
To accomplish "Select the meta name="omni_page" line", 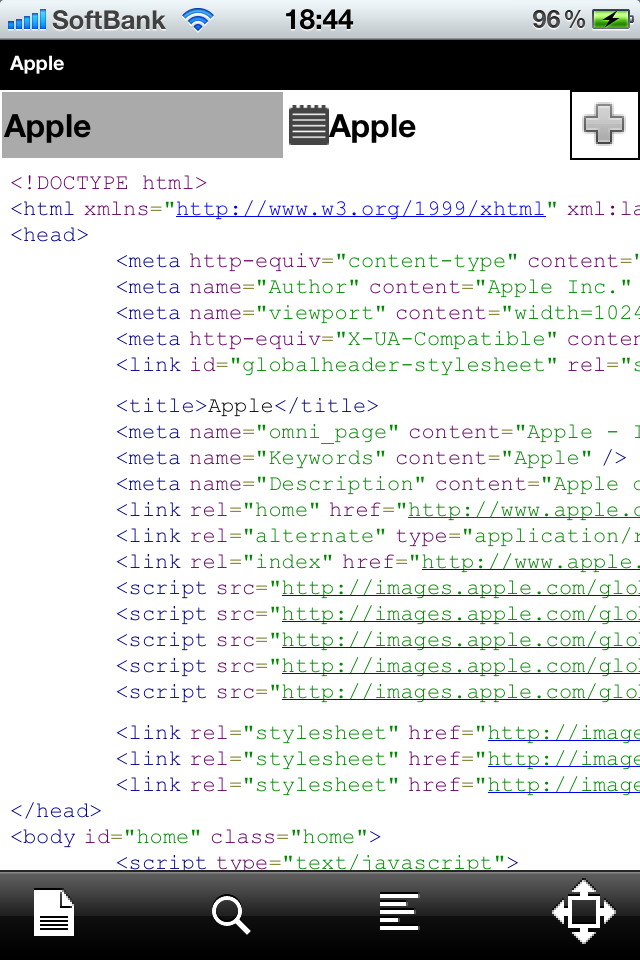I will point(378,432).
